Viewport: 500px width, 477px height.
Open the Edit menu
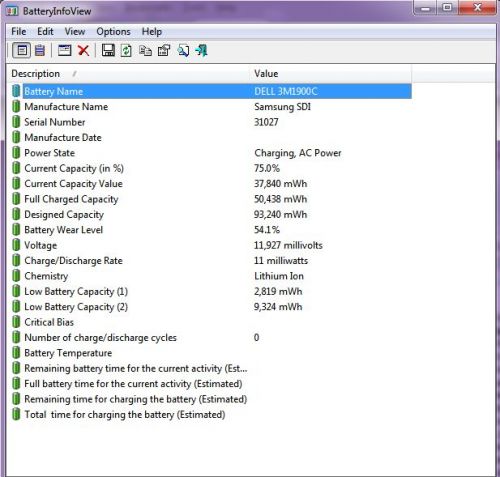click(45, 32)
